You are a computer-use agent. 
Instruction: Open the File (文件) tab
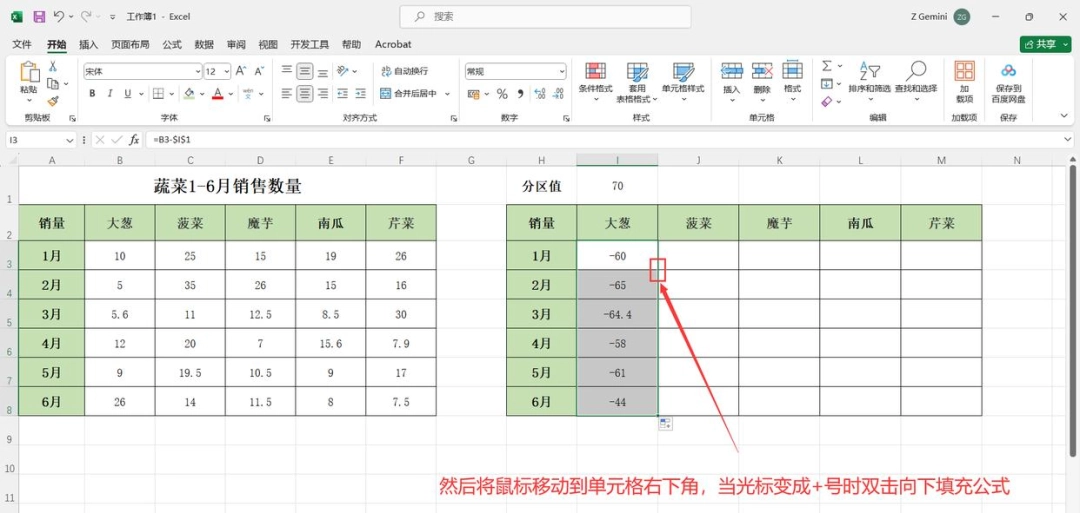coord(23,44)
